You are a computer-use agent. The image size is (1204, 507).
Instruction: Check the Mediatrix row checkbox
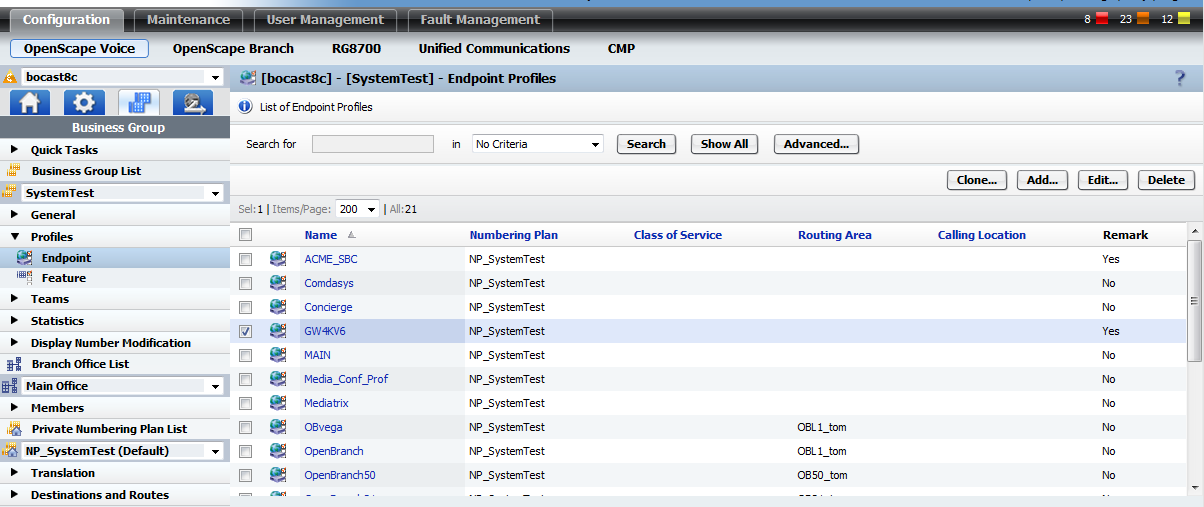(245, 403)
